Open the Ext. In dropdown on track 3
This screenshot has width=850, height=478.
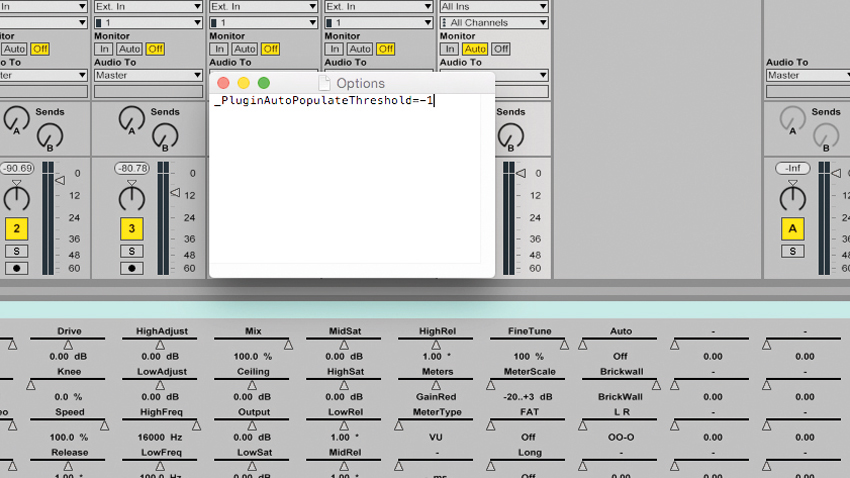[x=149, y=7]
